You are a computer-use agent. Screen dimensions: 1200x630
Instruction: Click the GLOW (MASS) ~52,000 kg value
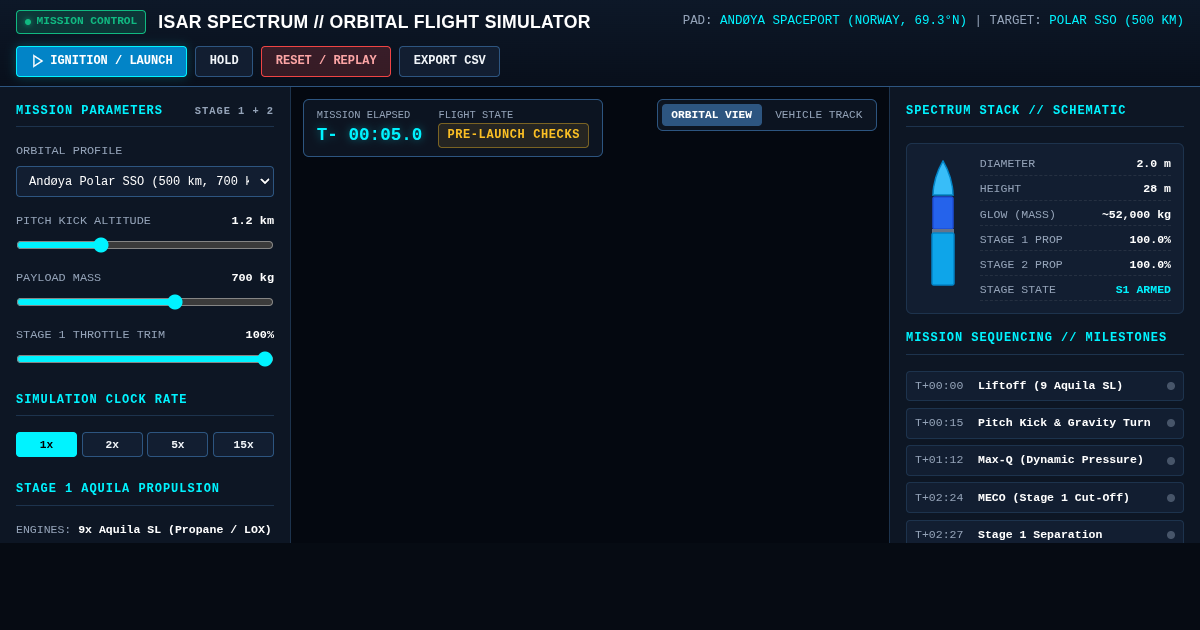[1136, 215]
